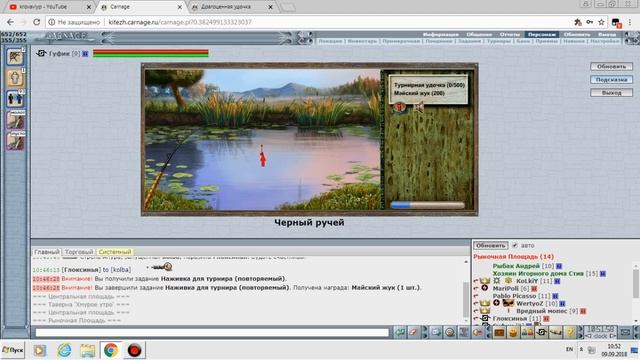Click the red round icon beside the speaker
The width and height of the screenshot is (640, 360).
coord(400,107)
